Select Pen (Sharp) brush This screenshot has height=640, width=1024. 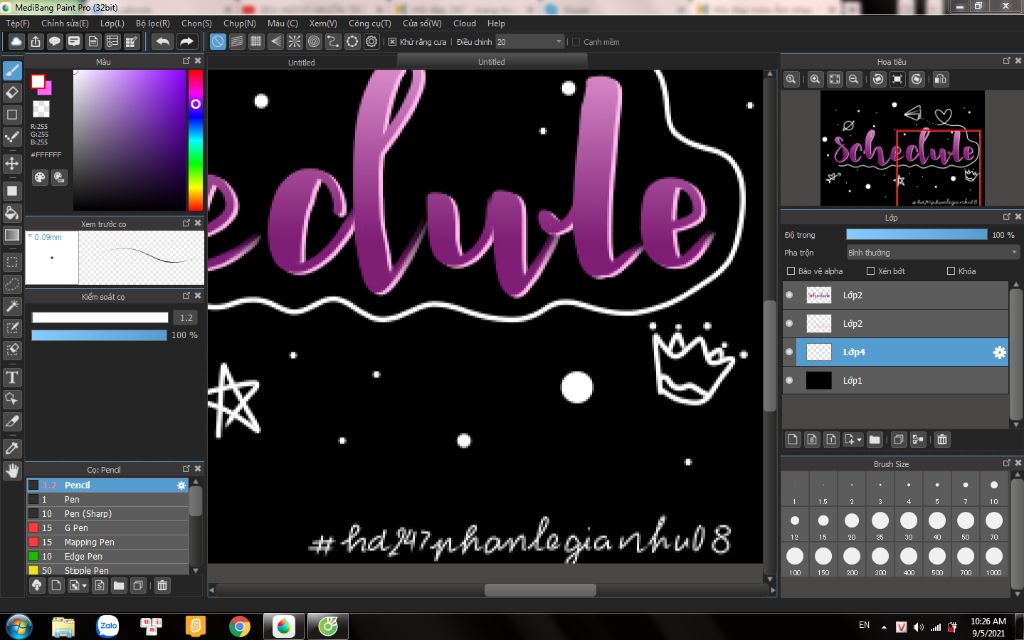(x=108, y=513)
